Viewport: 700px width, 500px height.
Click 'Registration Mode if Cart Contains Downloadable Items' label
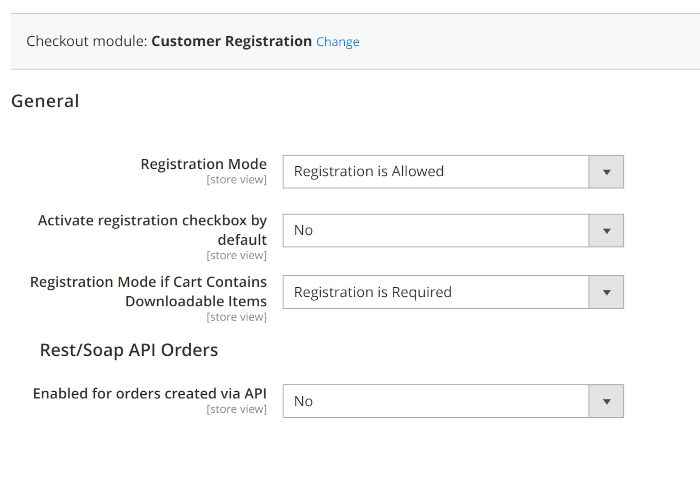148,291
